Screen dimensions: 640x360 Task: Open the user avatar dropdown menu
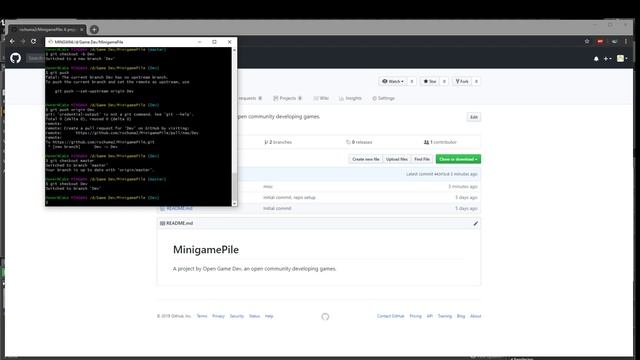click(x=622, y=58)
